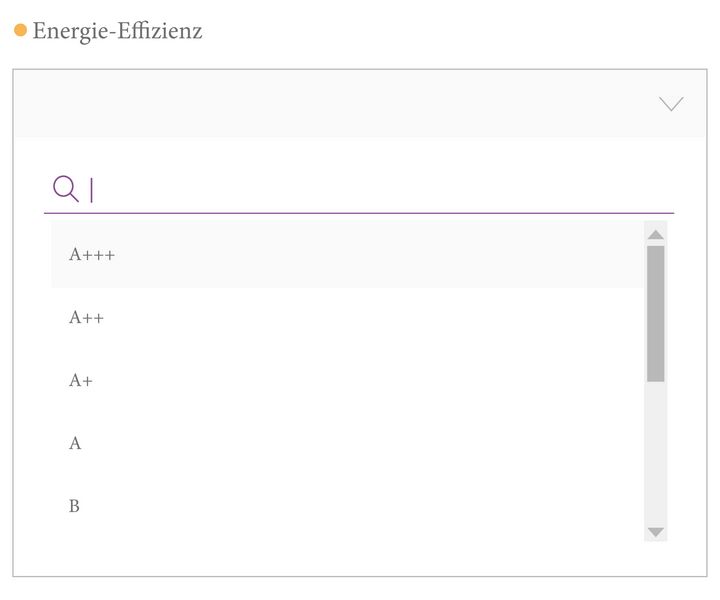Focus the dropdown search input field

tap(380, 189)
